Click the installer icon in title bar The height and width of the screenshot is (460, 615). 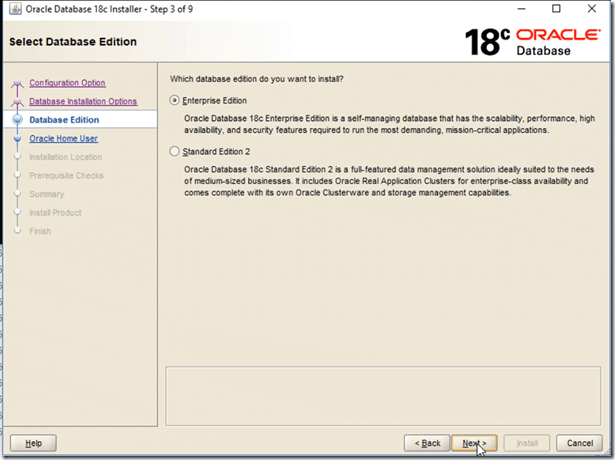12,9
